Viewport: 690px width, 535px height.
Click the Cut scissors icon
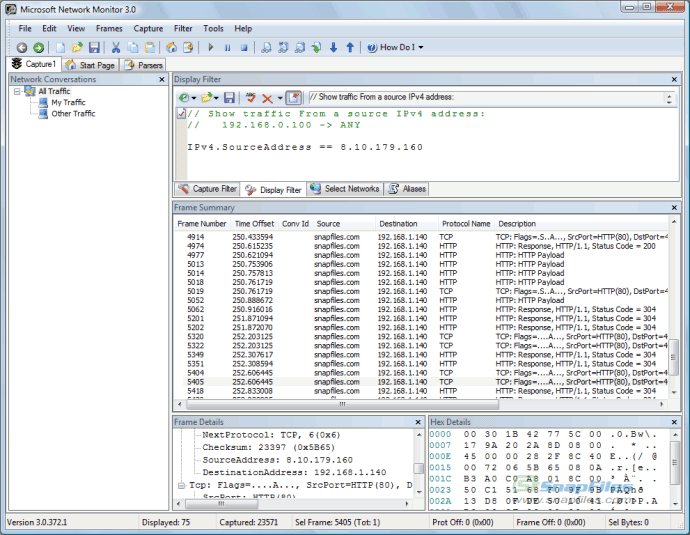point(116,48)
